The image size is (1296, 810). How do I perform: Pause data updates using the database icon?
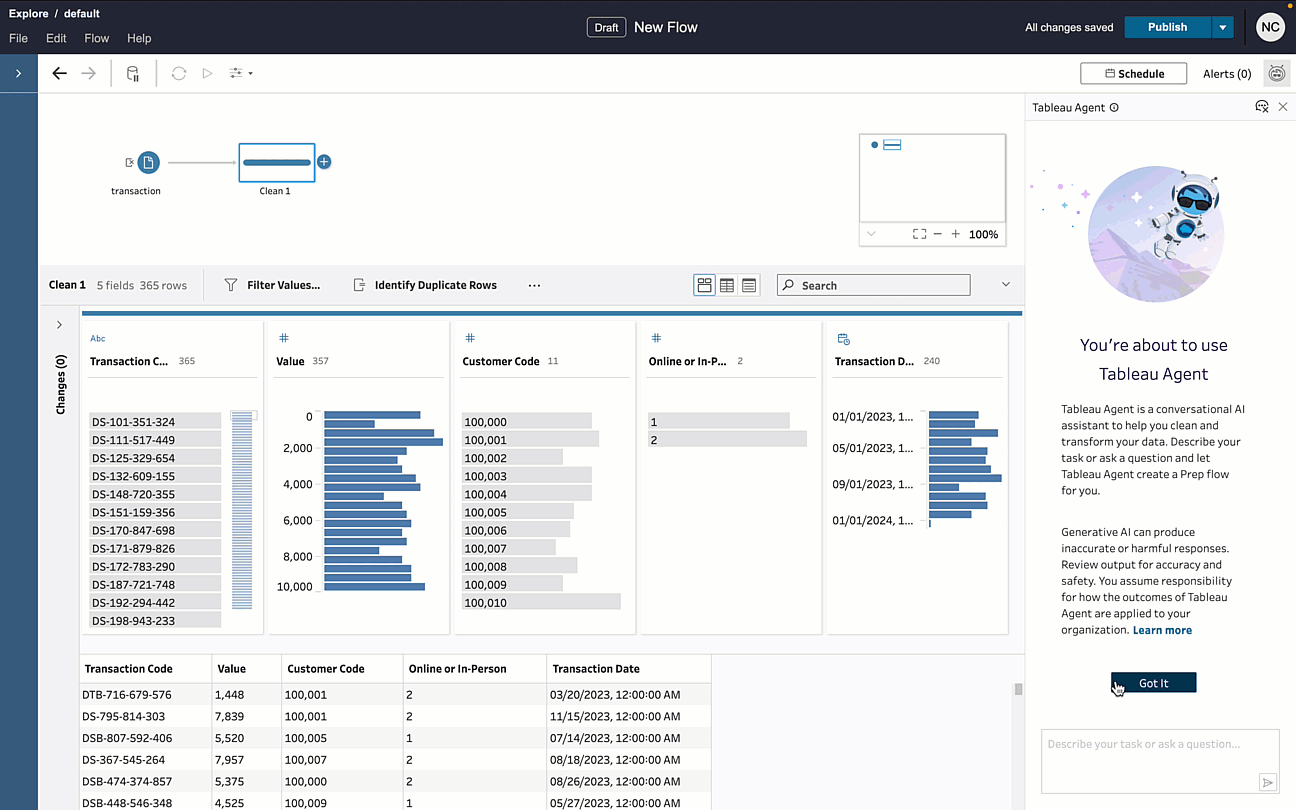(132, 72)
